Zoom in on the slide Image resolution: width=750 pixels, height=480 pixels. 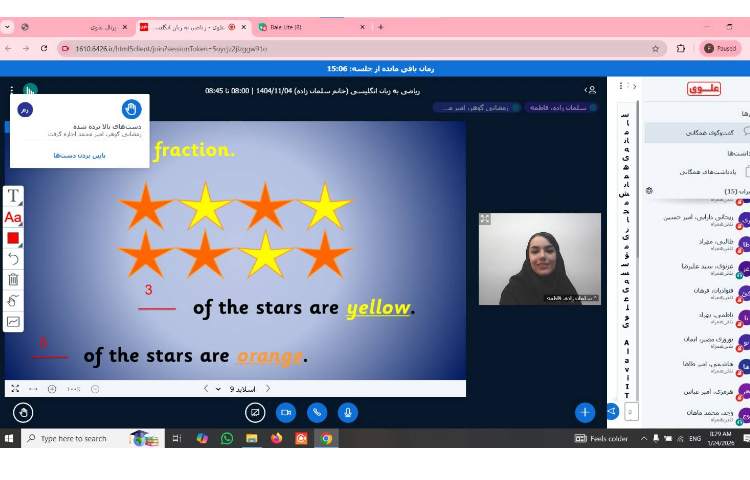[52, 389]
